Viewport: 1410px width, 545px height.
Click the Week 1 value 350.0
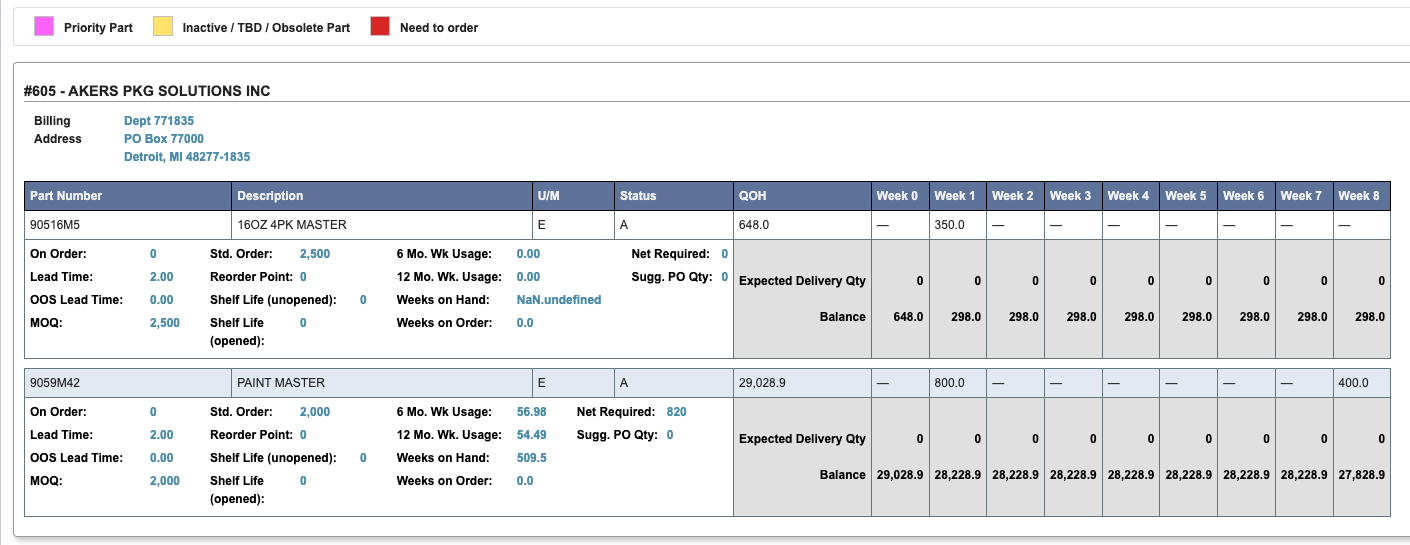pyautogui.click(x=949, y=225)
